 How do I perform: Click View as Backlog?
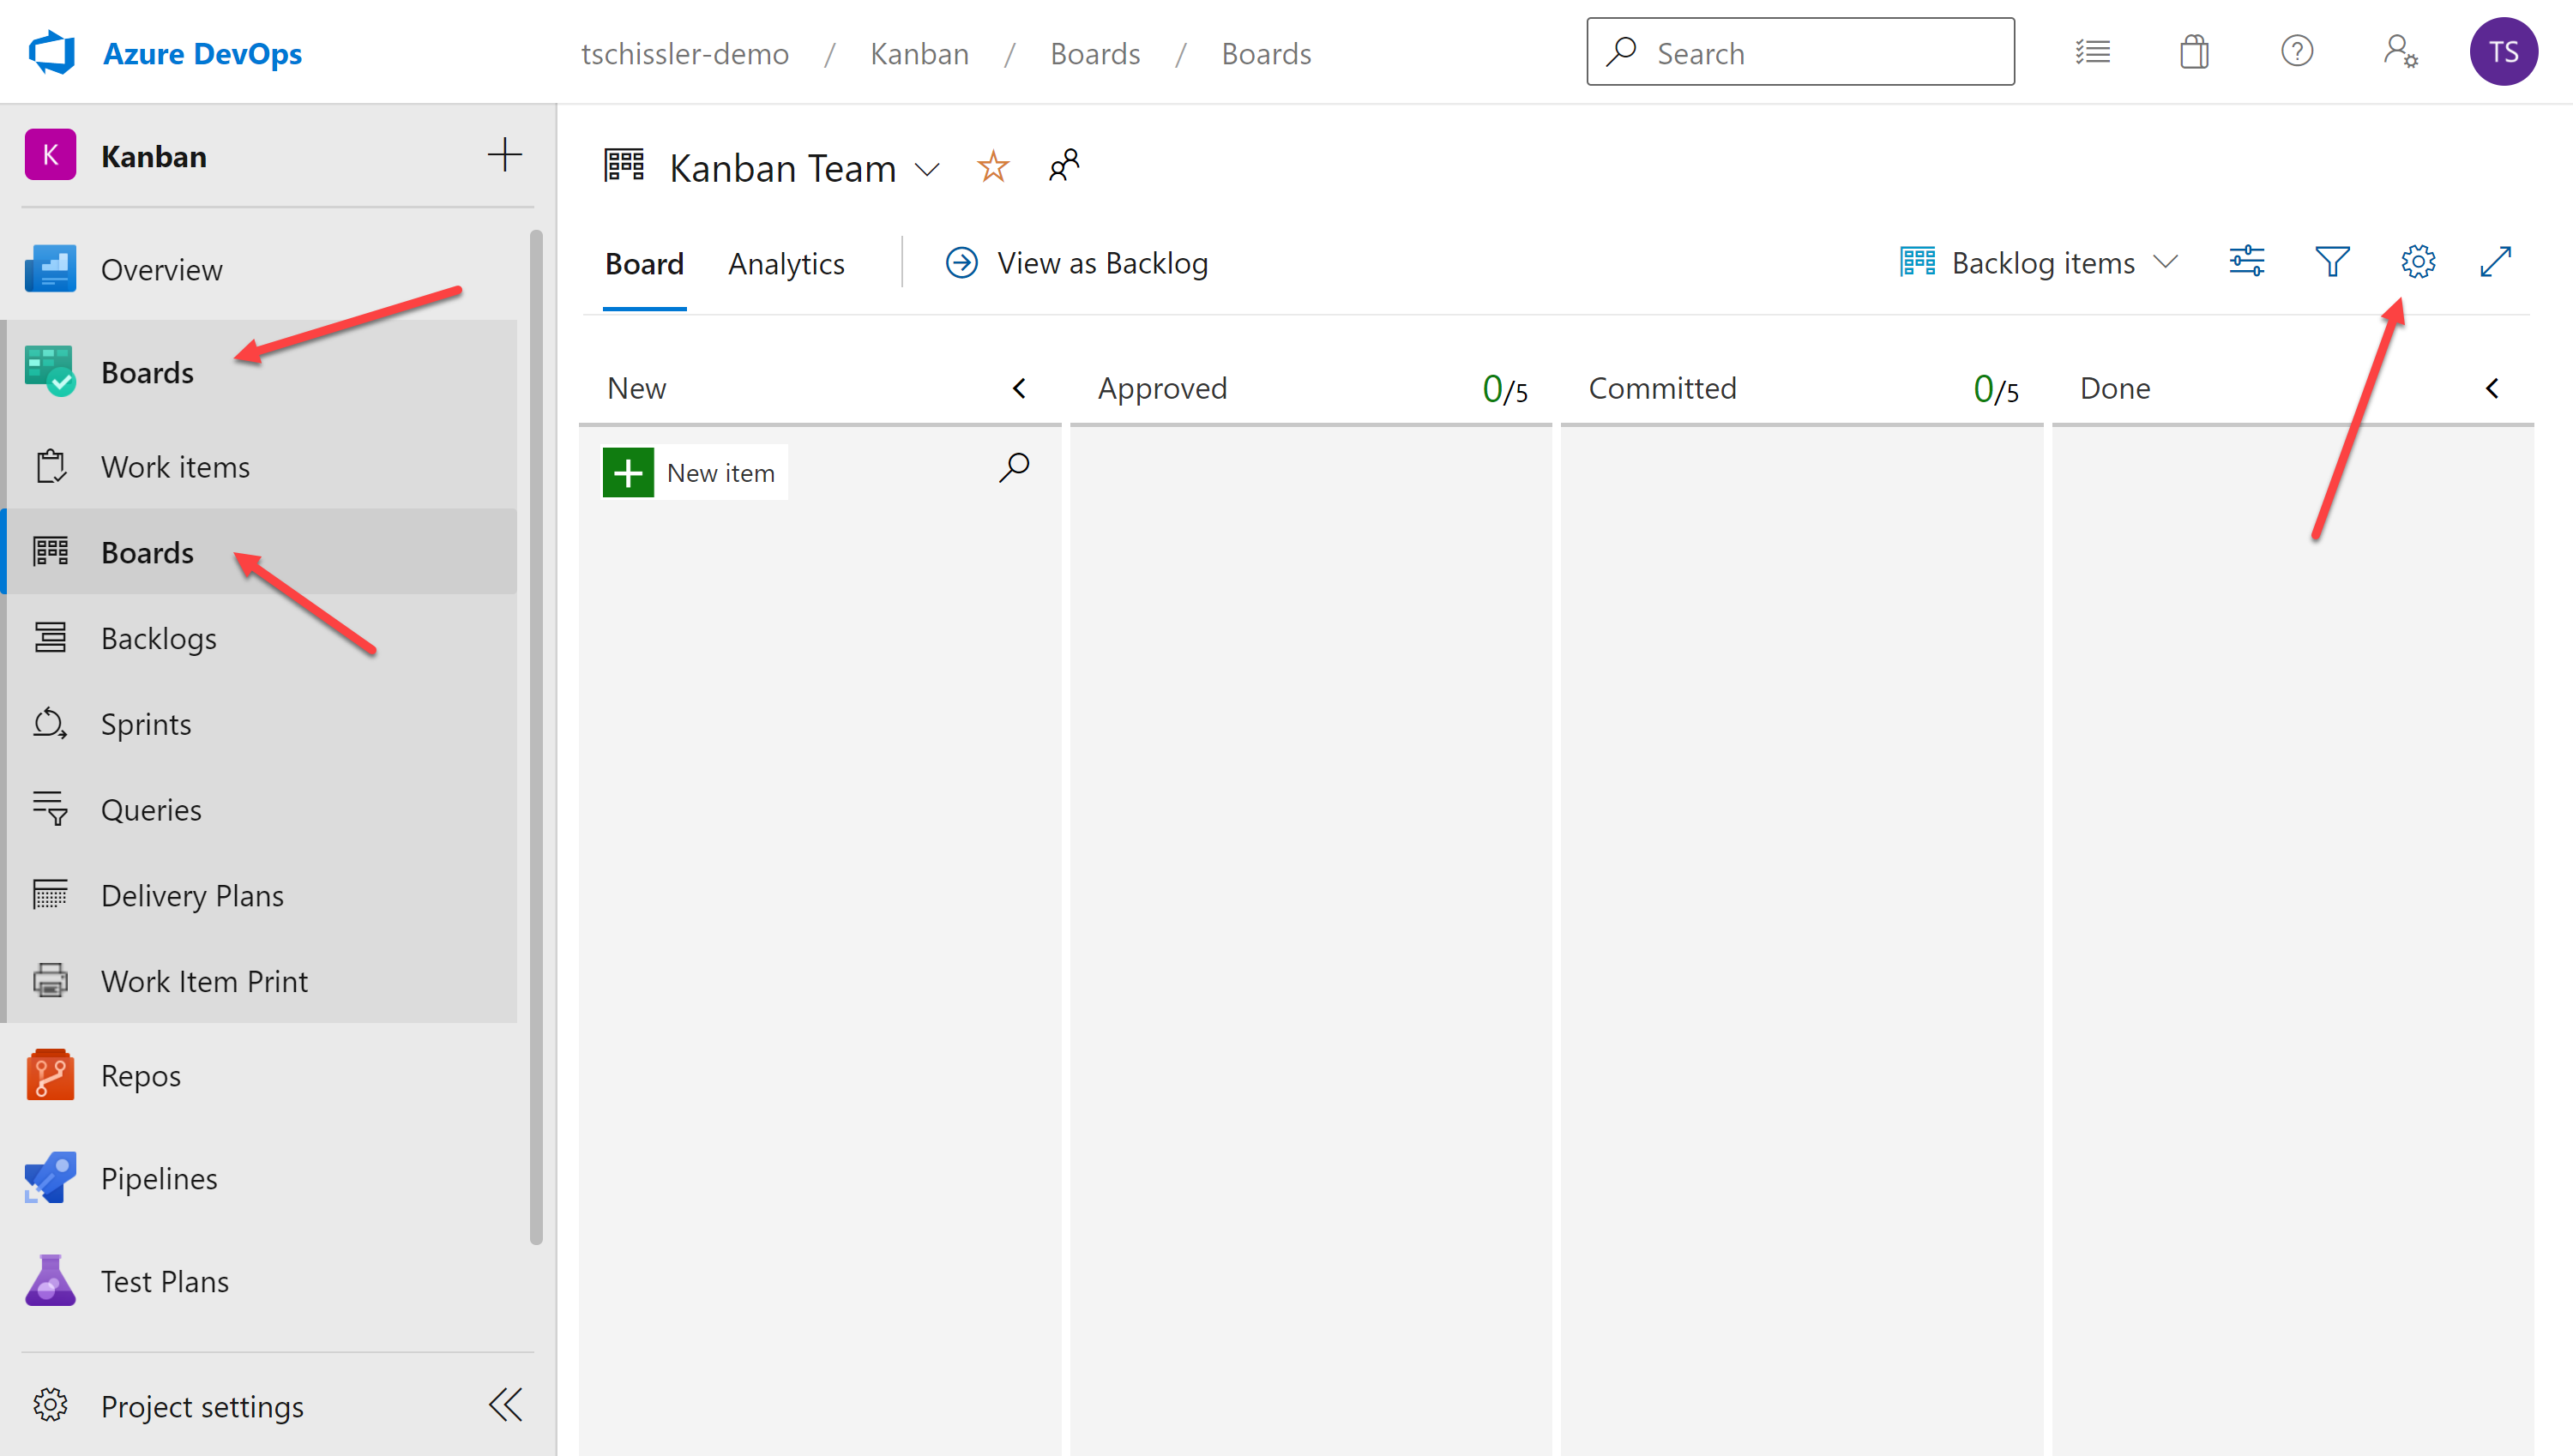coord(1077,263)
